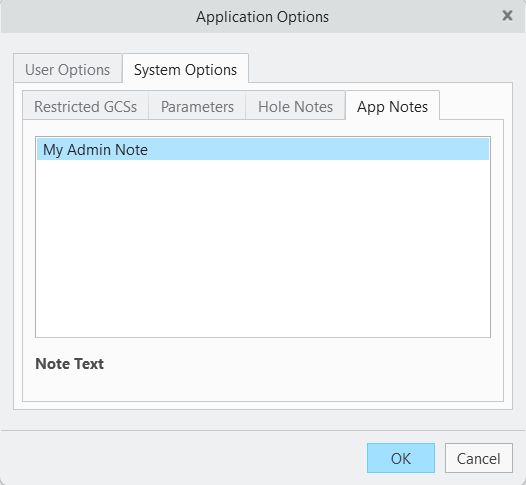Click the Cancel button
The height and width of the screenshot is (485, 526).
tap(479, 458)
